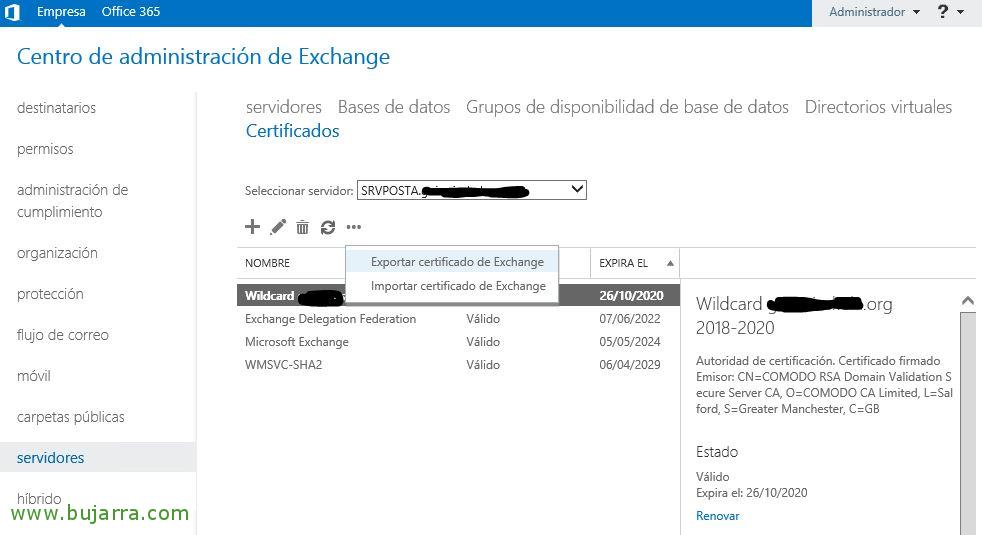Click the plus icon to add certificate
The image size is (982, 535).
252,227
